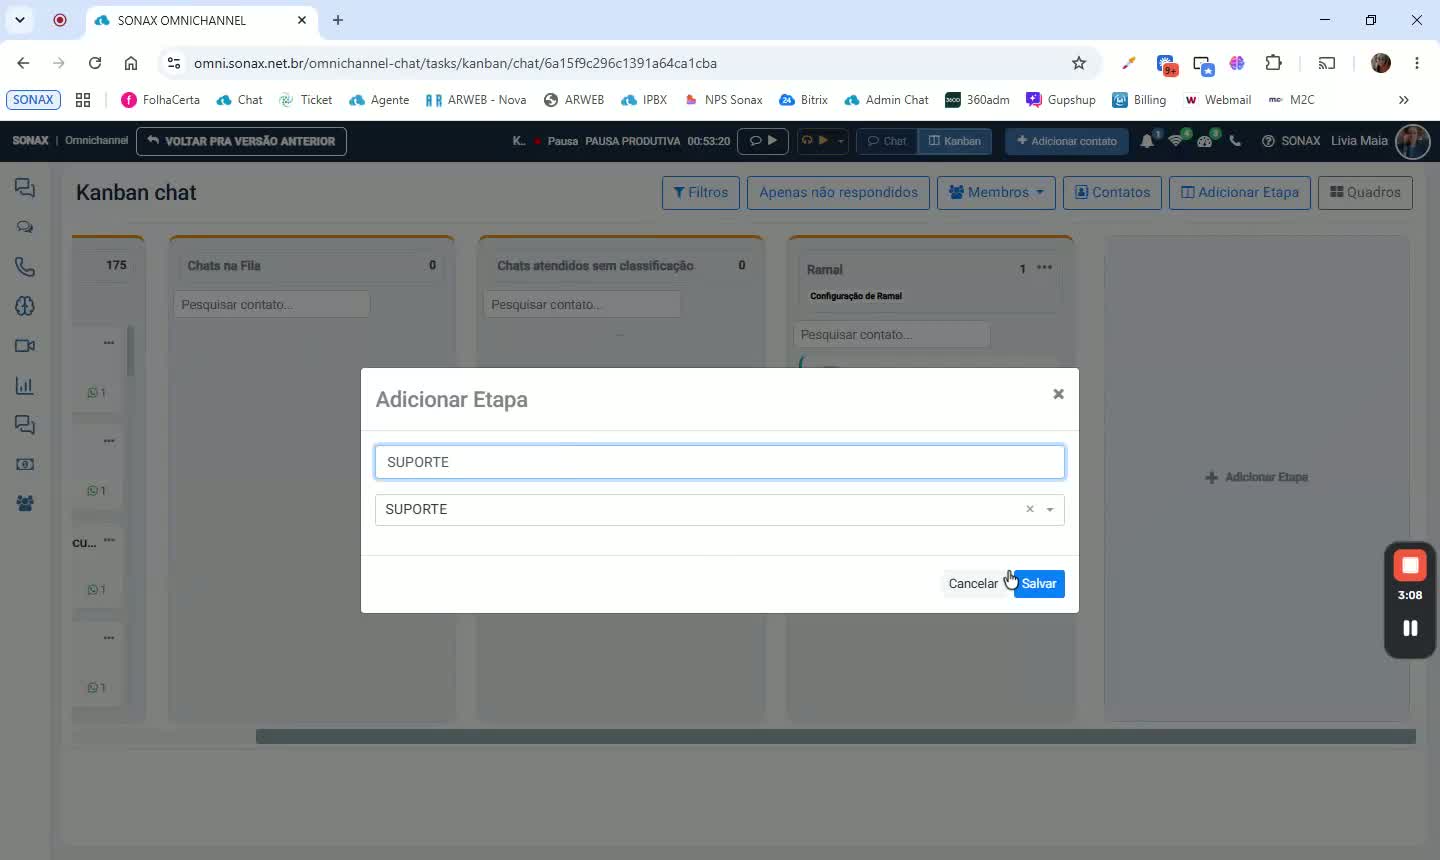Open the browser extensions puzzle icon
1440x860 pixels.
1273,63
